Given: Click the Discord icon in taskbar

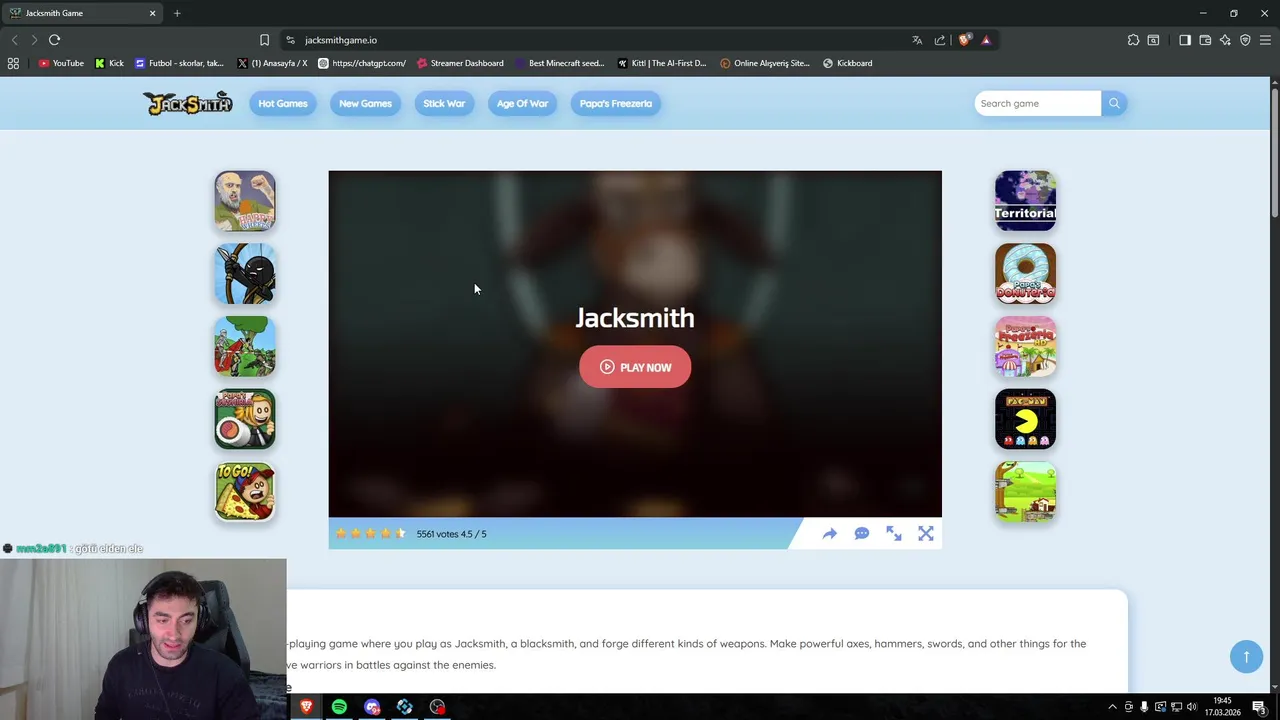Looking at the screenshot, I should tap(372, 707).
